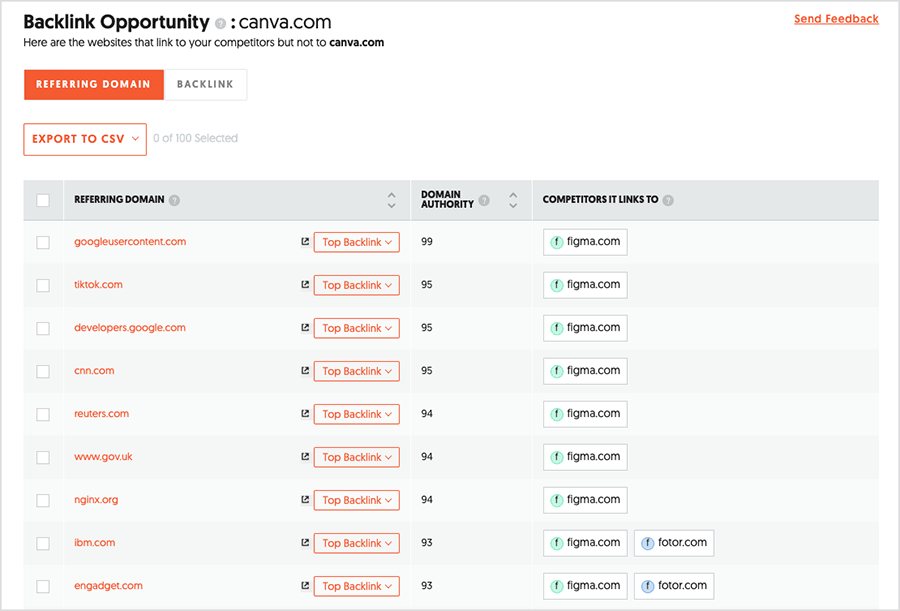Expand Top Backlink dropdown for tiktok.com
Screen dimensions: 900x611
[356, 285]
